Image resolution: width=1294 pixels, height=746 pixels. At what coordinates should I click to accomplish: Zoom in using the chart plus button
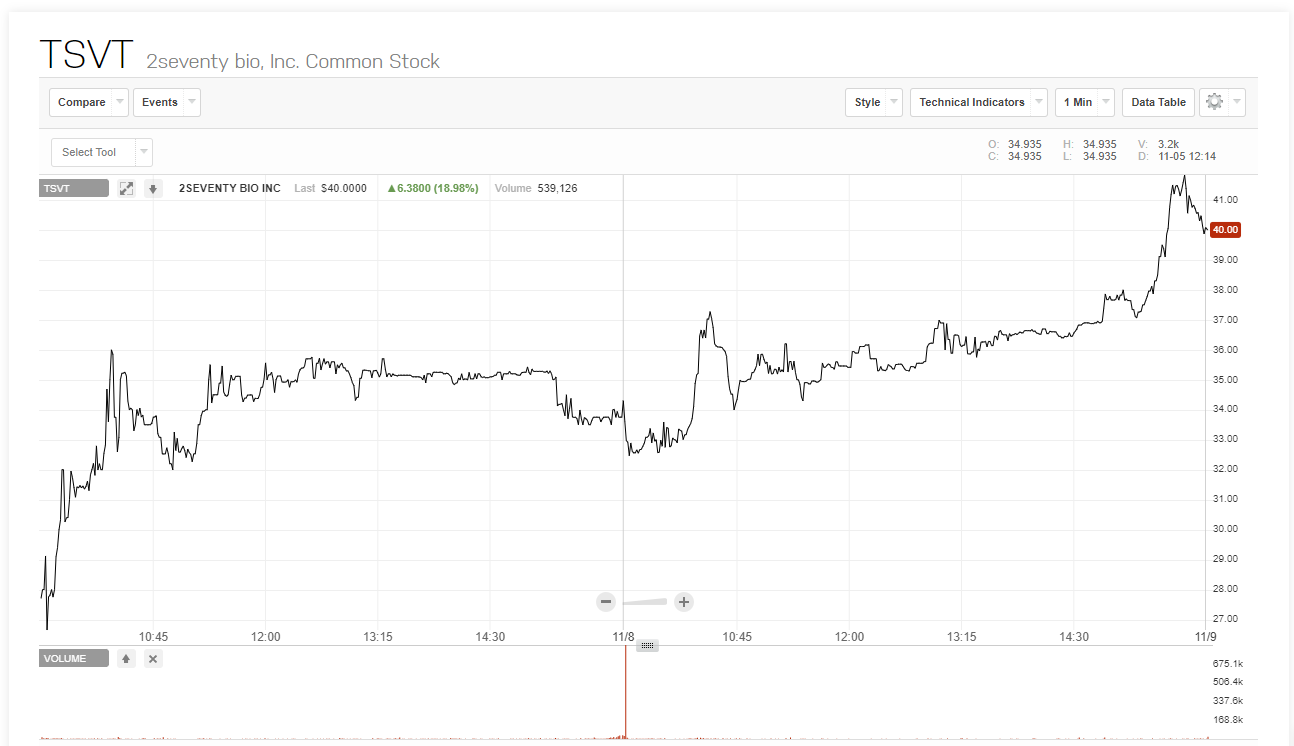(684, 602)
